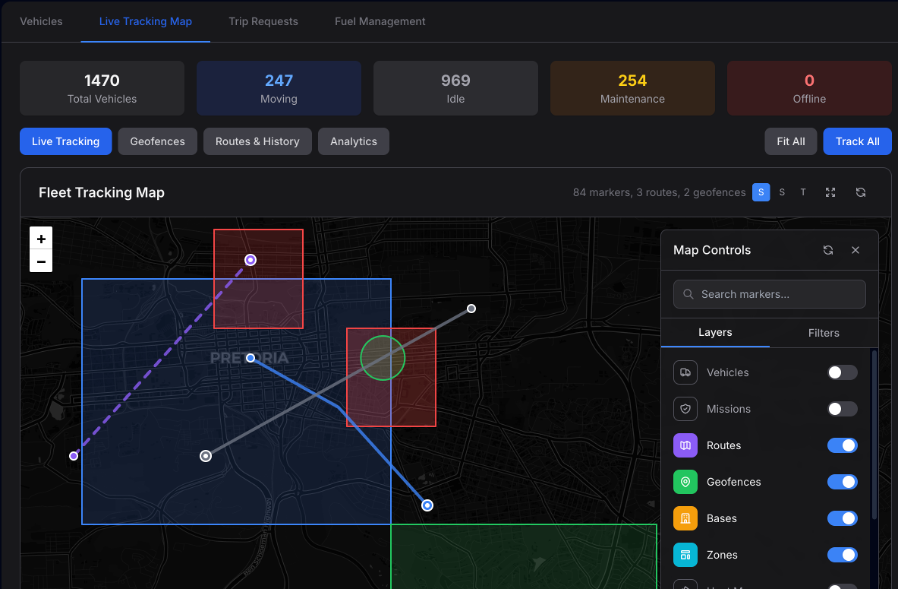Click the Fit All button
898x590 pixels.
pyautogui.click(x=790, y=141)
